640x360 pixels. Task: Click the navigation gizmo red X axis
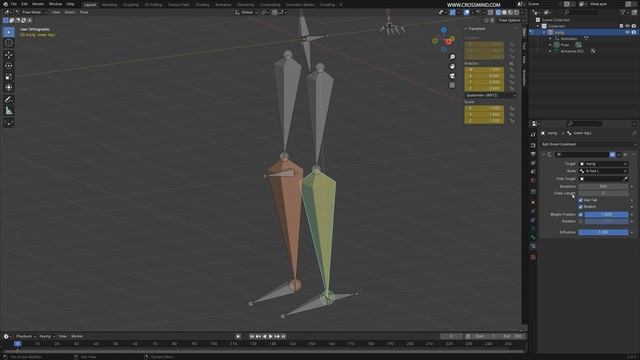pos(449,42)
